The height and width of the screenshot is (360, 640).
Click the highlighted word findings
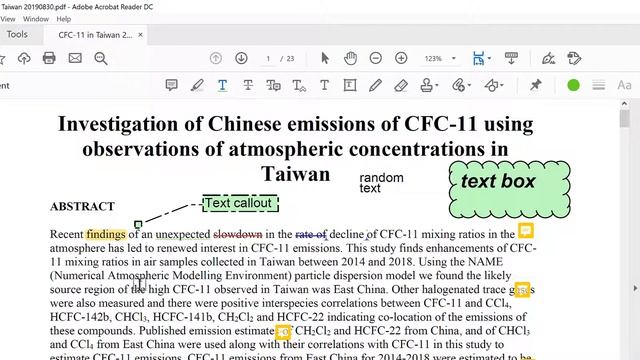[x=106, y=234]
